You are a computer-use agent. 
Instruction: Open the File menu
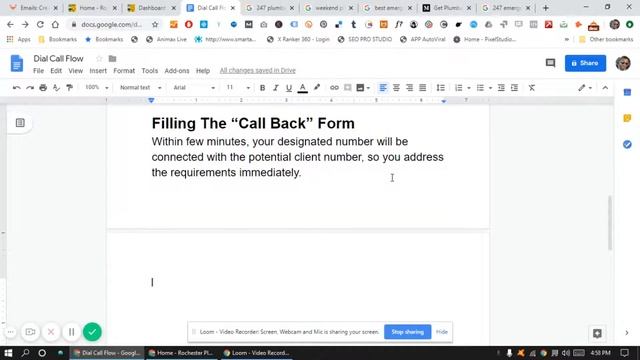[38, 71]
